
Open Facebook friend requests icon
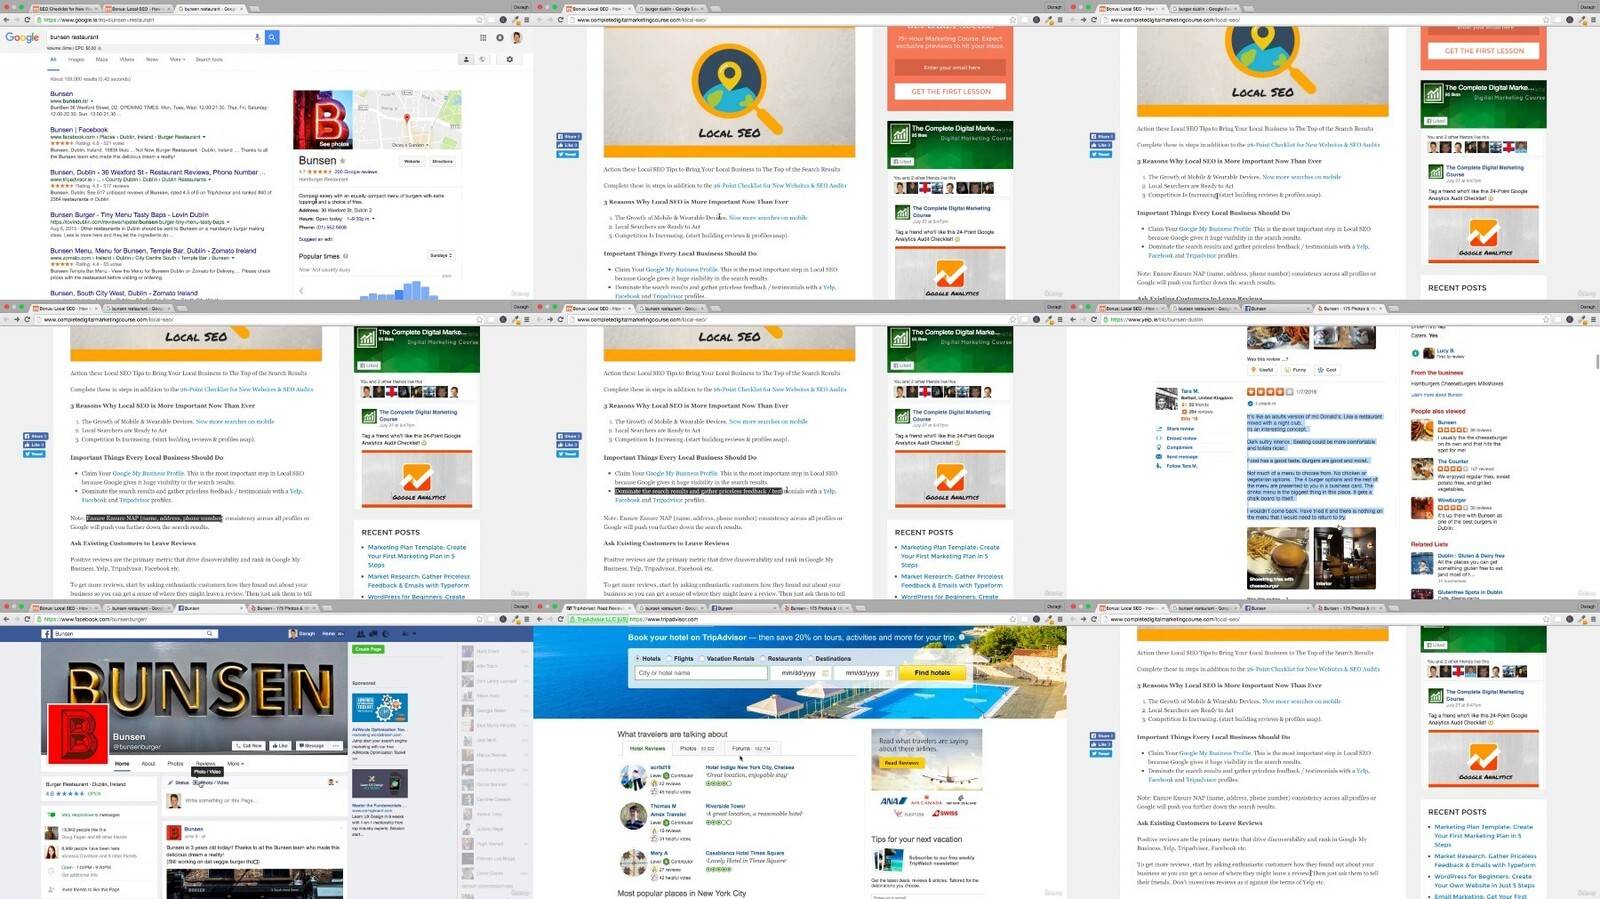(x=360, y=634)
